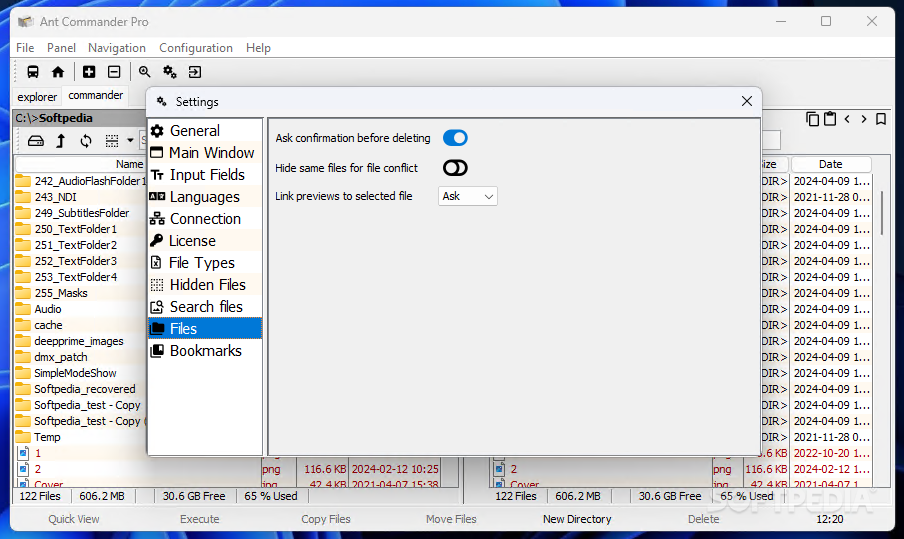Viewport: 904px width, 539px height.
Task: Click the remove panel minus icon
Action: 114,72
